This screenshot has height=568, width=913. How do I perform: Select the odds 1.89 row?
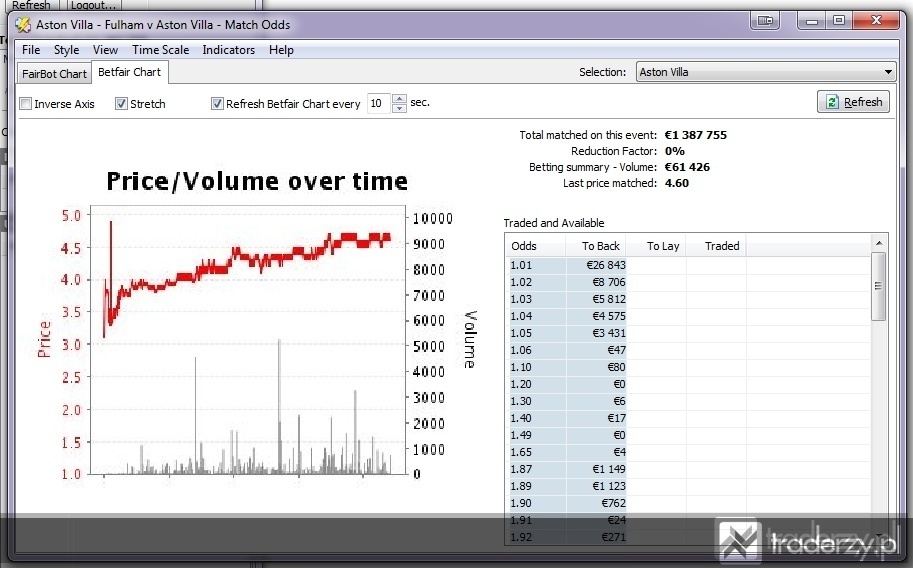pos(688,486)
